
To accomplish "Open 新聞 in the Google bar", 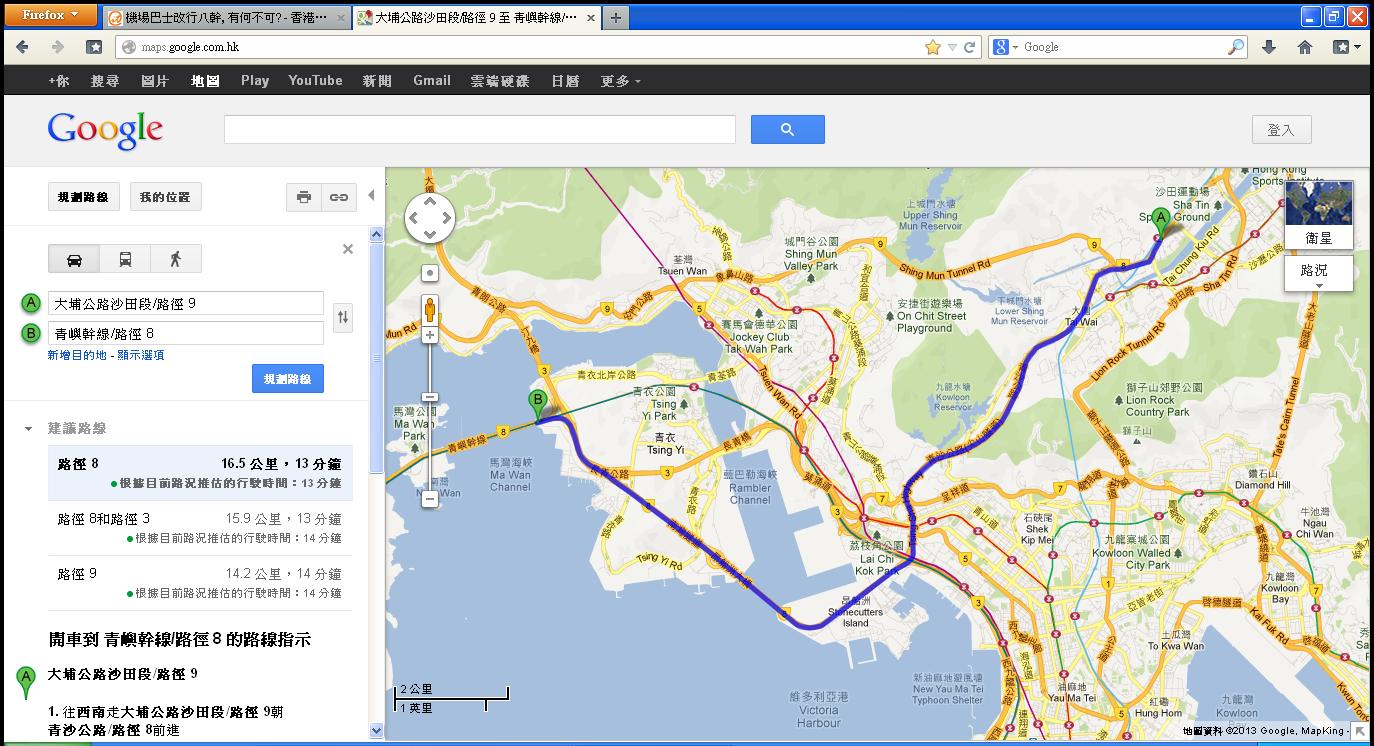I will pyautogui.click(x=378, y=81).
